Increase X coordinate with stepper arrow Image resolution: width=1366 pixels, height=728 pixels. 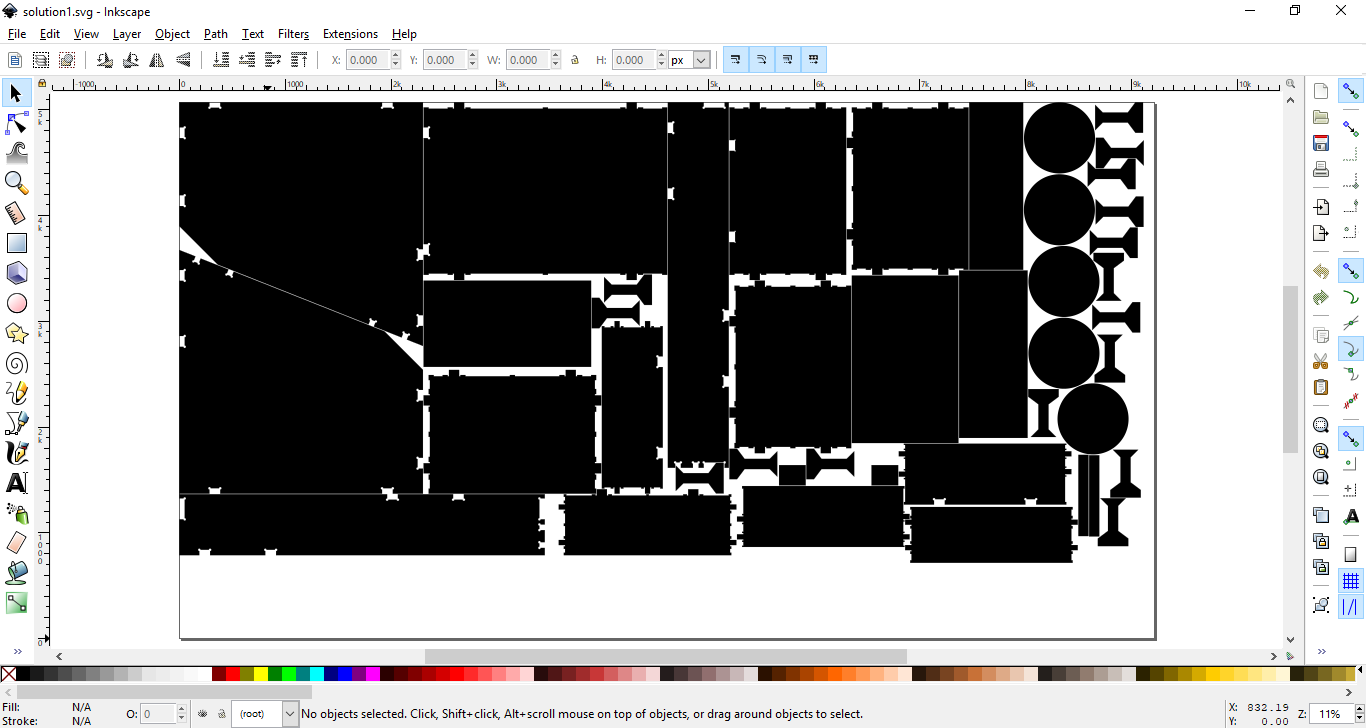(x=396, y=56)
